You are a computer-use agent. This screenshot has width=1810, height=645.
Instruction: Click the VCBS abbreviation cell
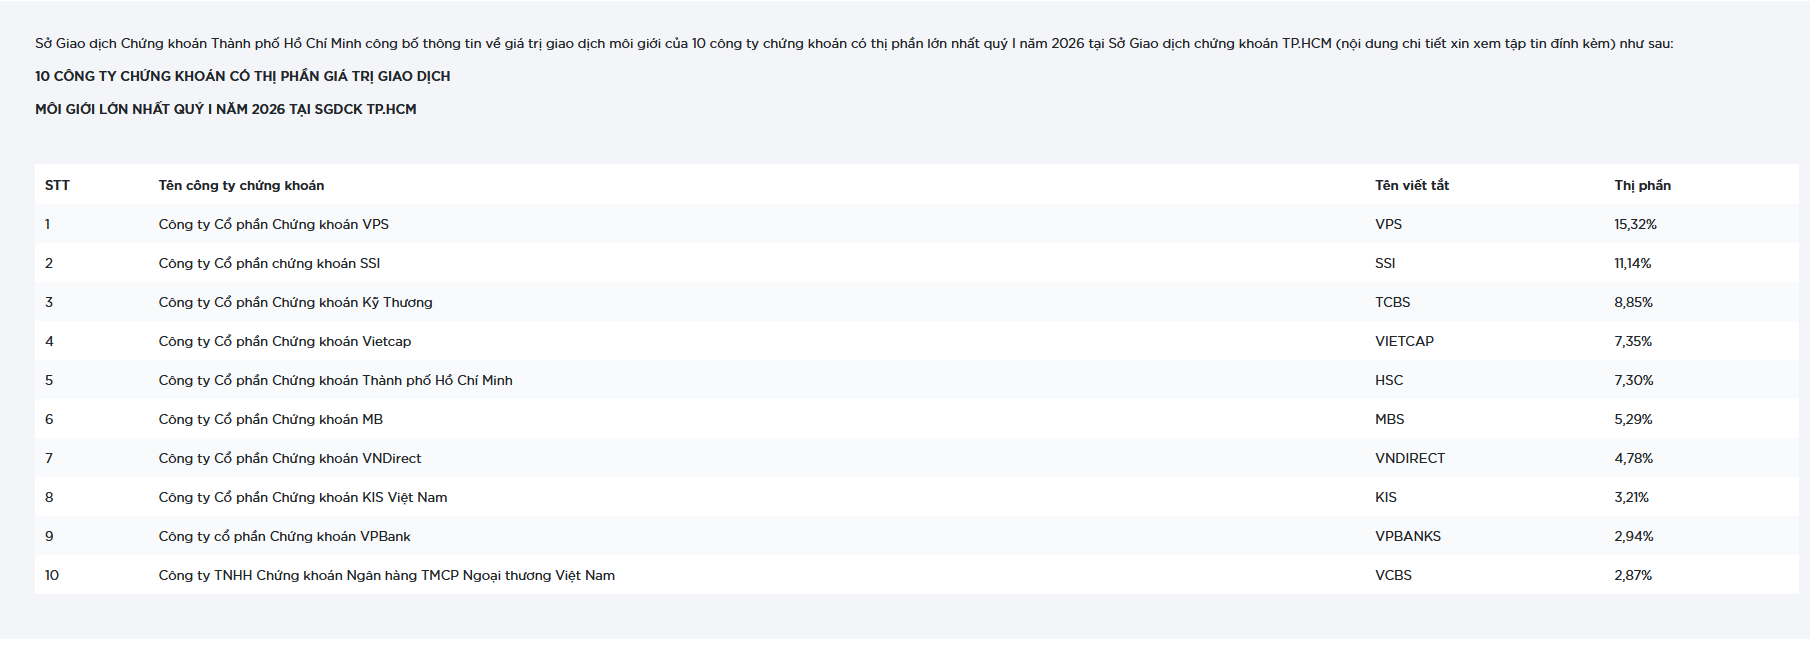click(1393, 575)
